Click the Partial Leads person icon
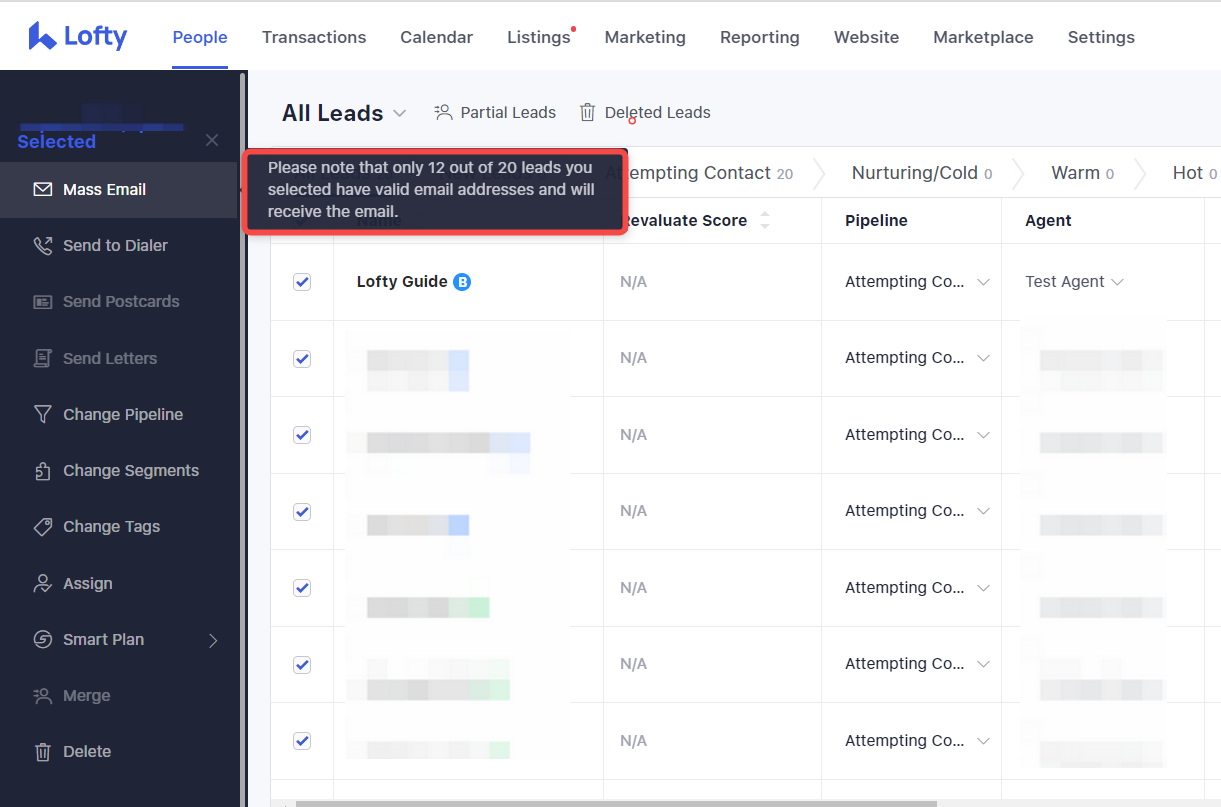Screen dimensions: 1221x807 [x=443, y=112]
